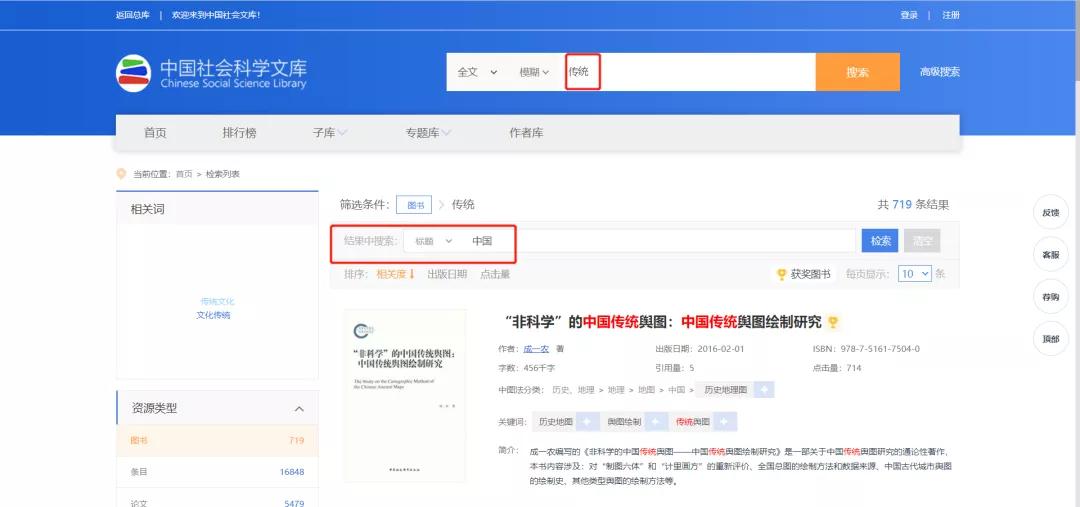This screenshot has height=507, width=1080.
Task: Sort results by 点击量
Action: tap(495, 274)
